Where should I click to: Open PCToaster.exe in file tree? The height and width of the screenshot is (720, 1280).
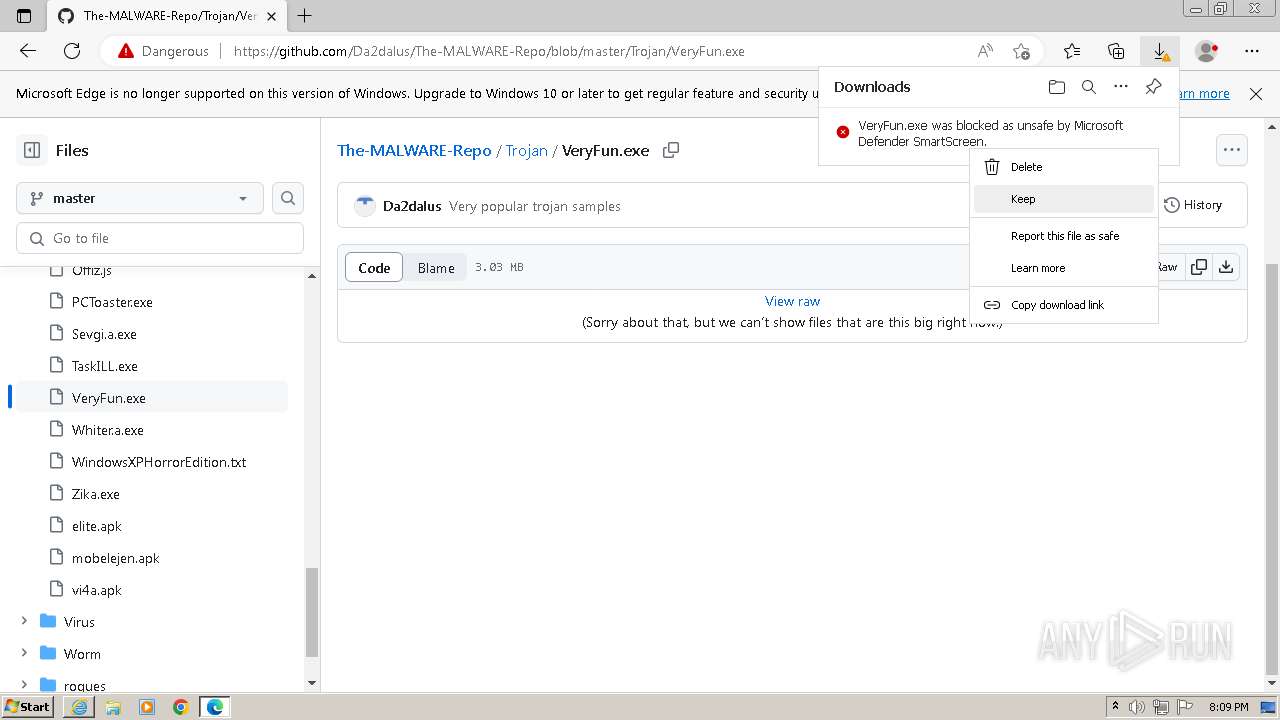pyautogui.click(x=112, y=302)
